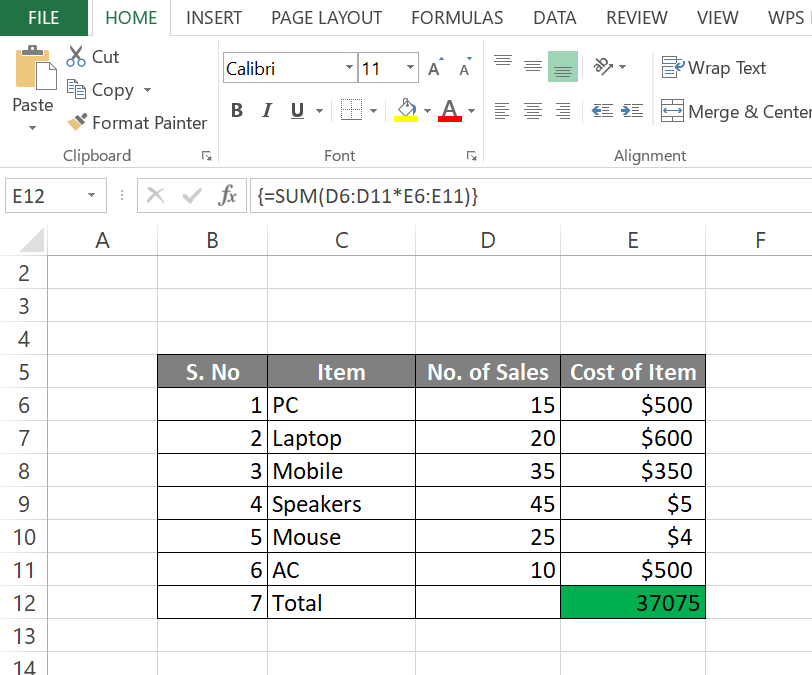Click the Insert Function fx icon
The image size is (812, 675).
(x=228, y=196)
